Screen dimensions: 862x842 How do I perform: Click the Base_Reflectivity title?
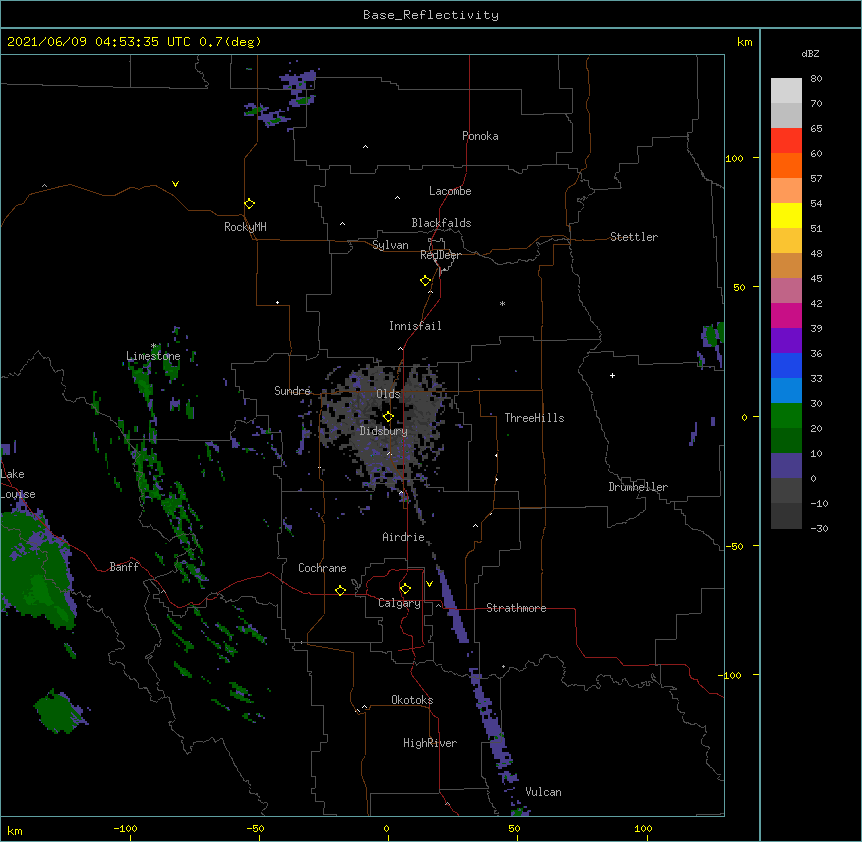pos(431,15)
